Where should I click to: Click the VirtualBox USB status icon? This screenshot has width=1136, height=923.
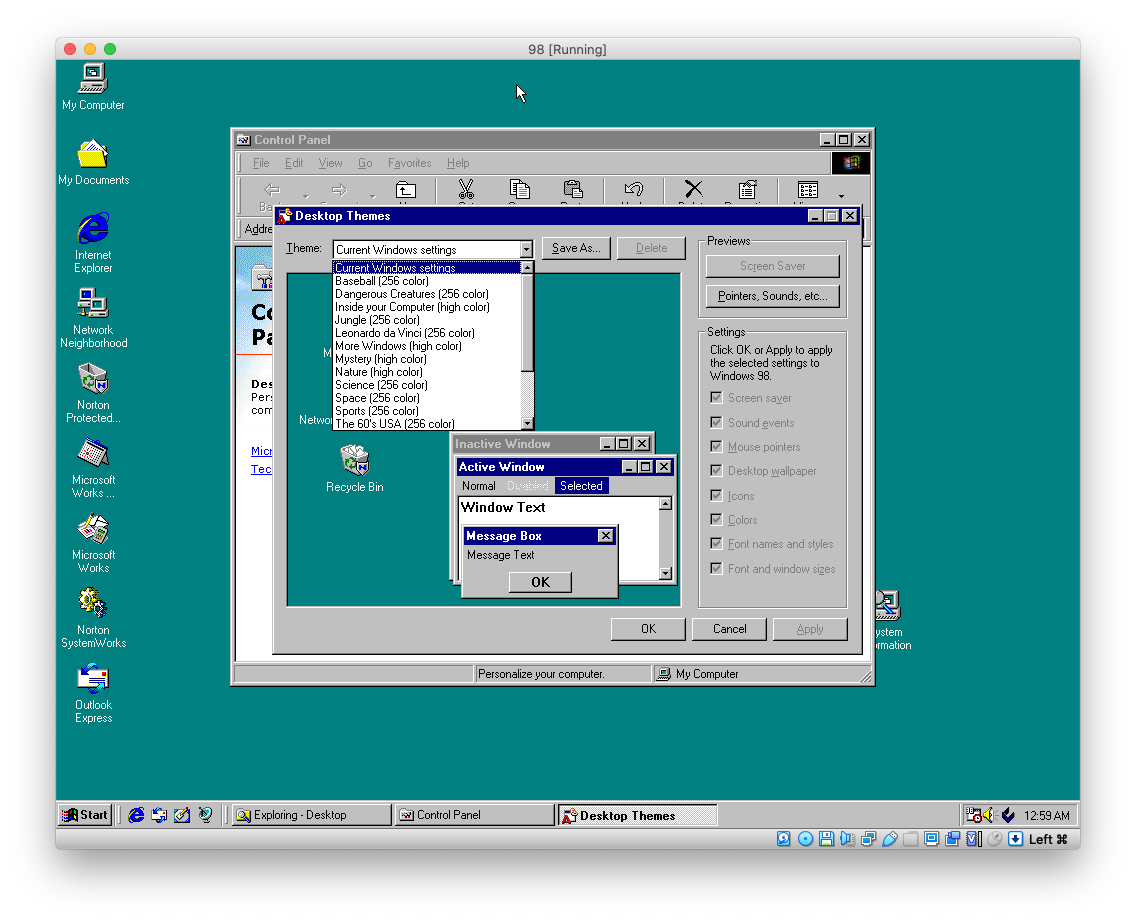click(x=890, y=839)
